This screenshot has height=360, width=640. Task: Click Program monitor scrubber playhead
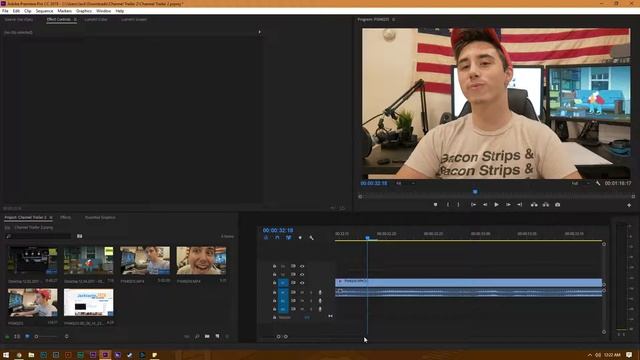pos(475,191)
